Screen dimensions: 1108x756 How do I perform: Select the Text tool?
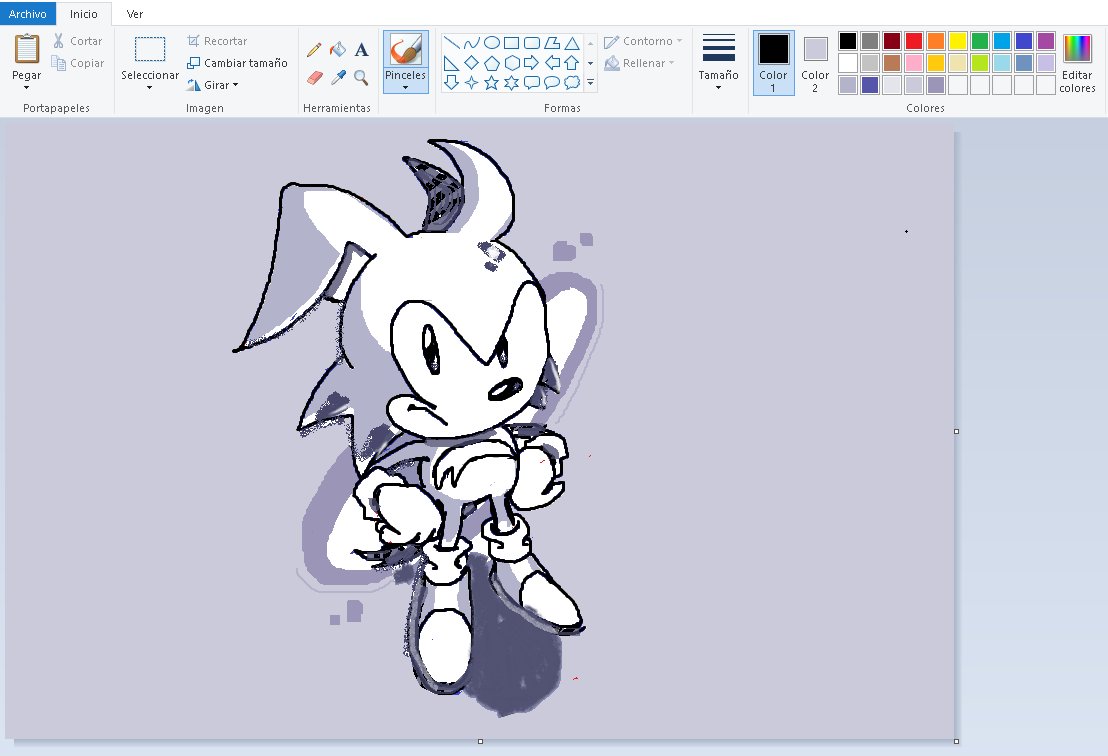(361, 49)
